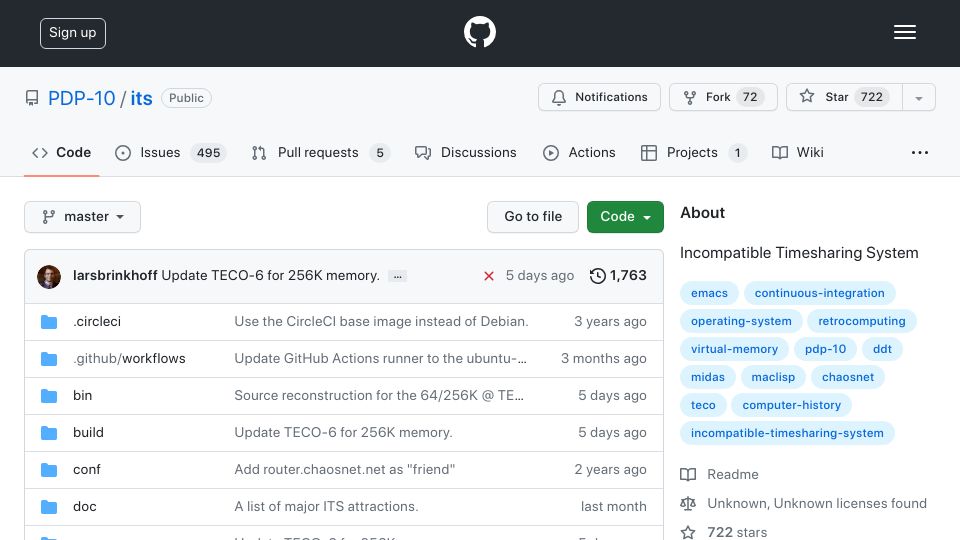Click the chaosnet topic tag
The height and width of the screenshot is (540, 960).
click(x=847, y=377)
